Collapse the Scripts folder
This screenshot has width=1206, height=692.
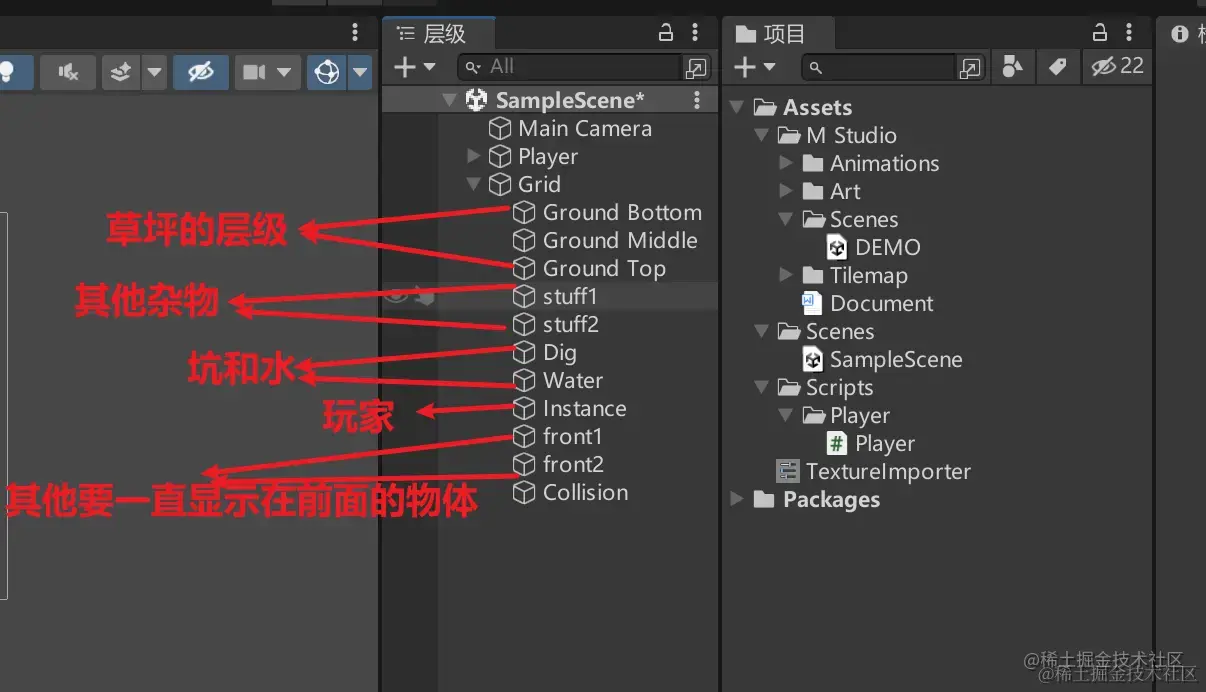(x=762, y=386)
